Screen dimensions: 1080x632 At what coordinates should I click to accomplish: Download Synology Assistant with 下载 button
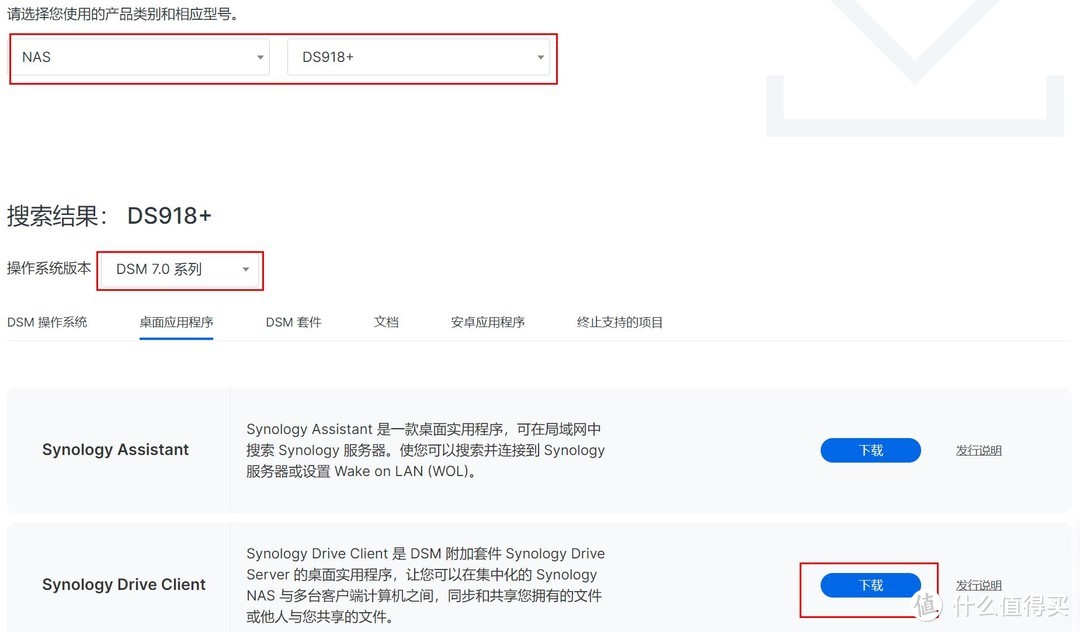871,450
